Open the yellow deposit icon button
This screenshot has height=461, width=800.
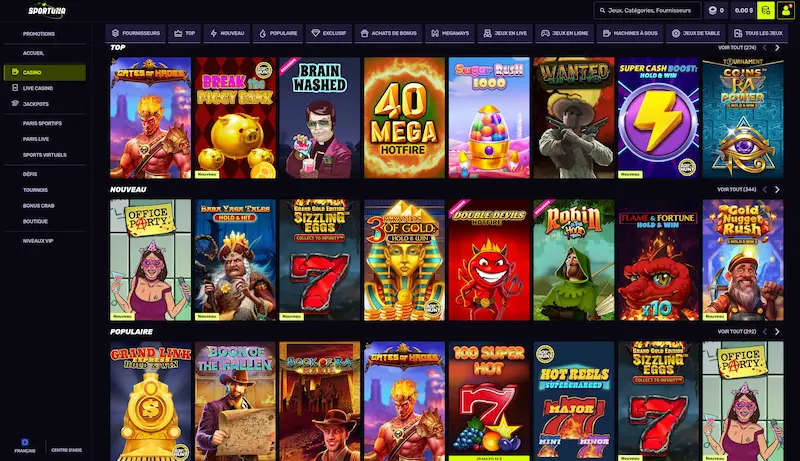pyautogui.click(x=765, y=10)
